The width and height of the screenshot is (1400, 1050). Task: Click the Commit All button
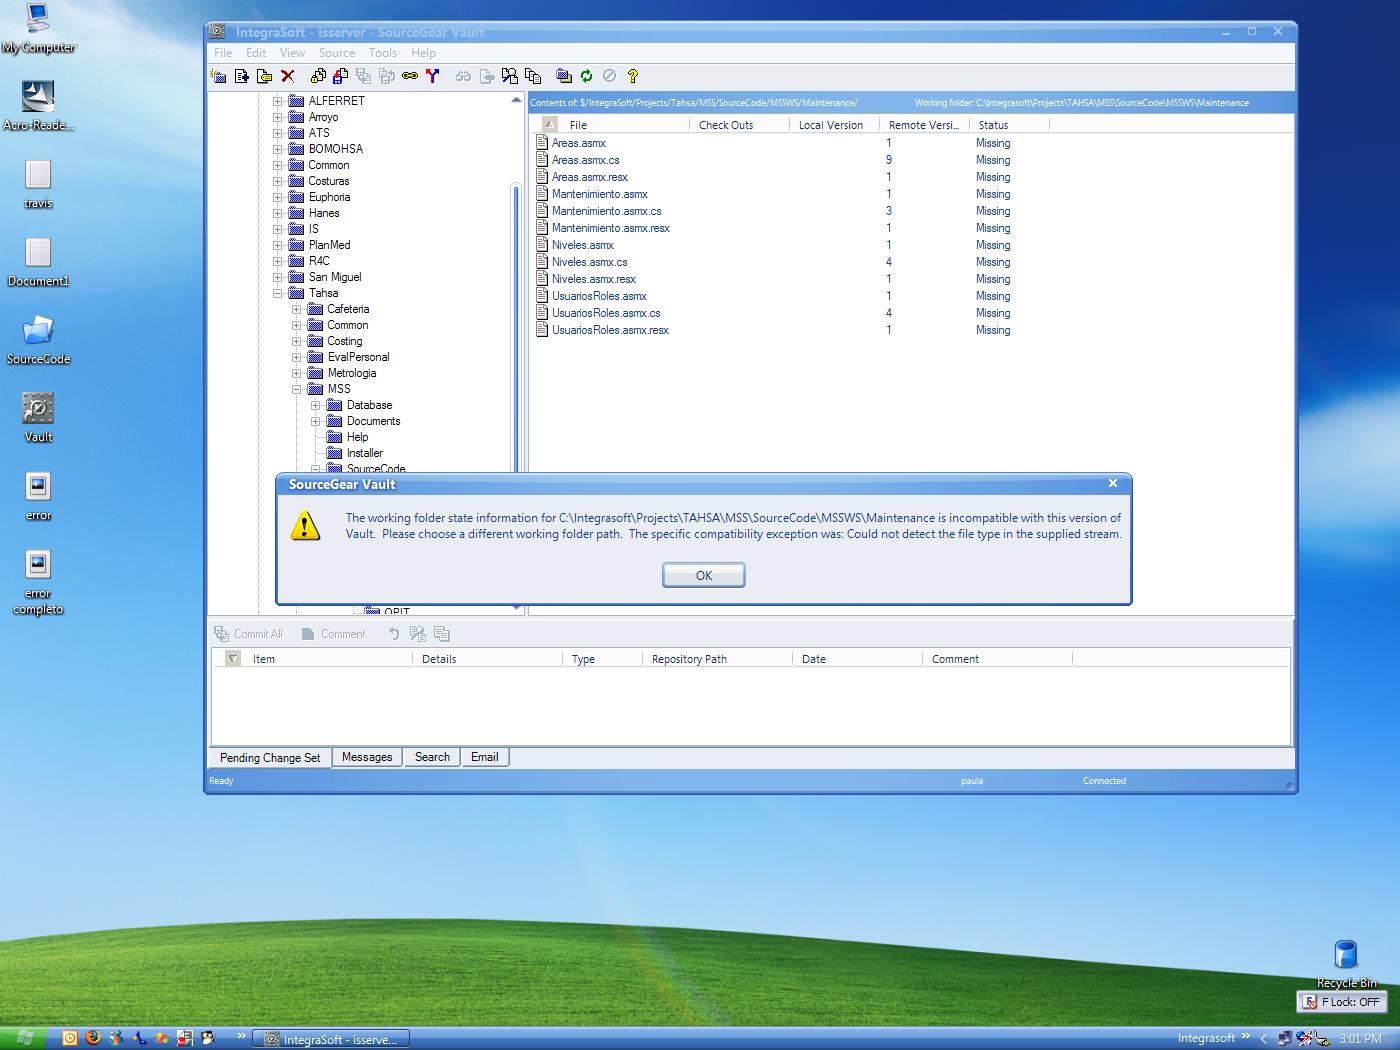click(249, 634)
